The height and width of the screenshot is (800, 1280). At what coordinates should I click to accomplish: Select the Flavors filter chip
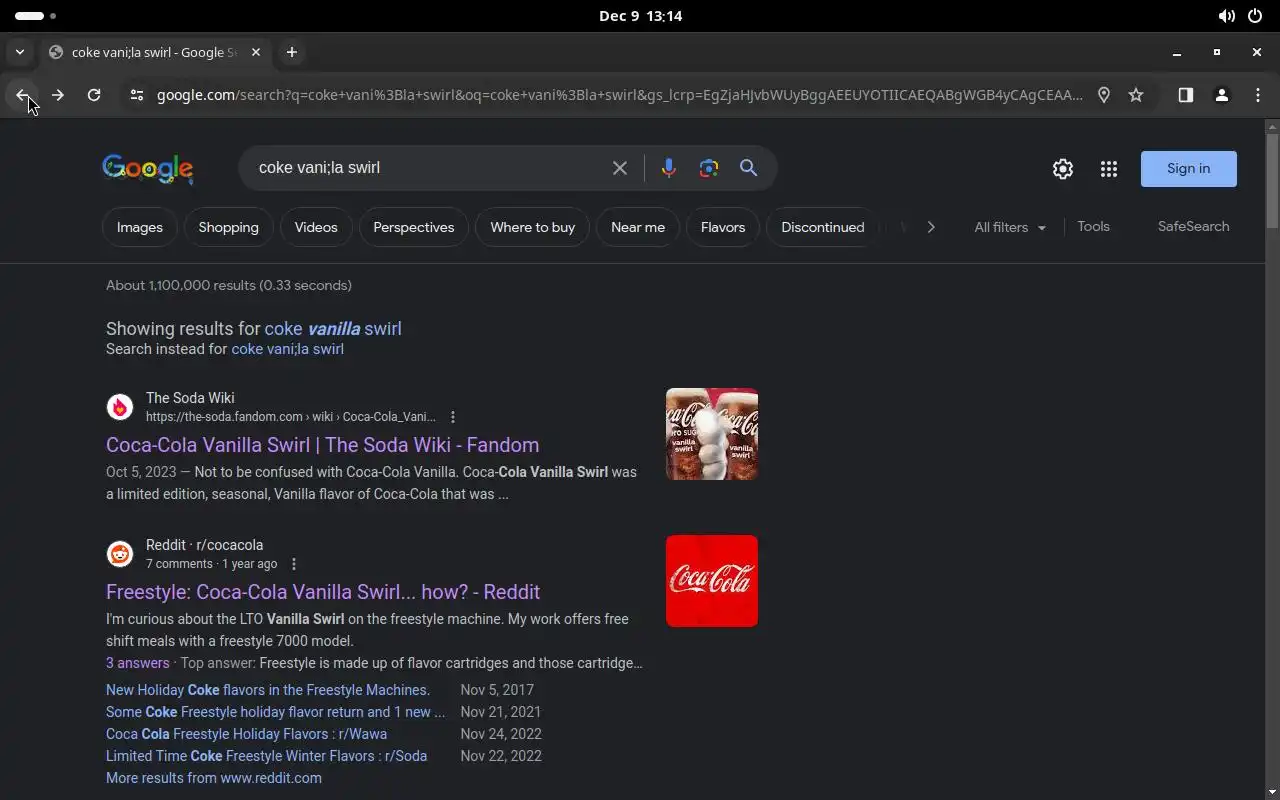coord(723,227)
